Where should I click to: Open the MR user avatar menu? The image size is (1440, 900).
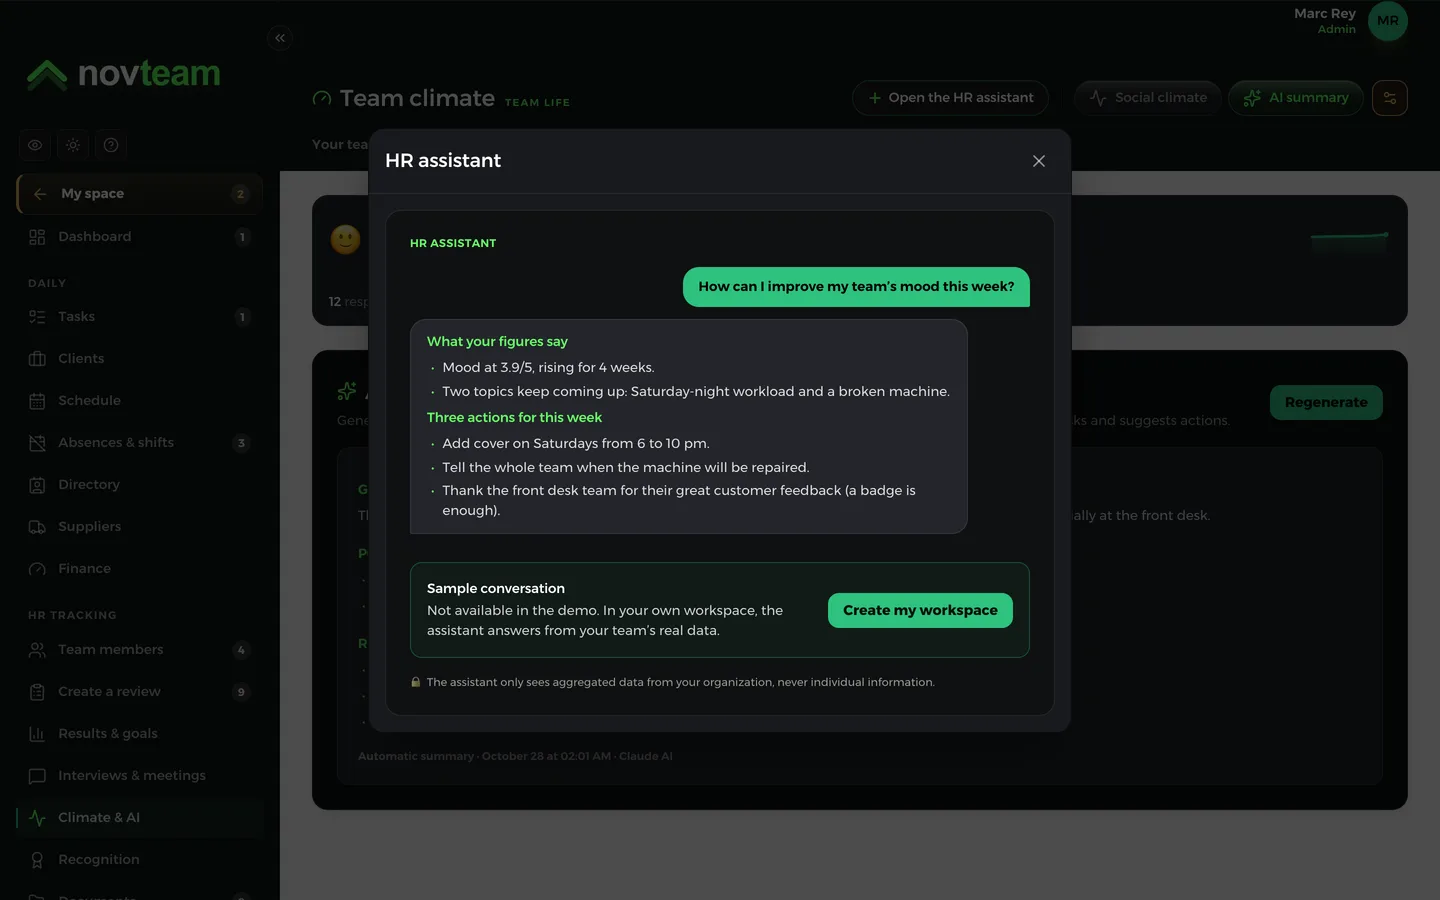click(1388, 21)
